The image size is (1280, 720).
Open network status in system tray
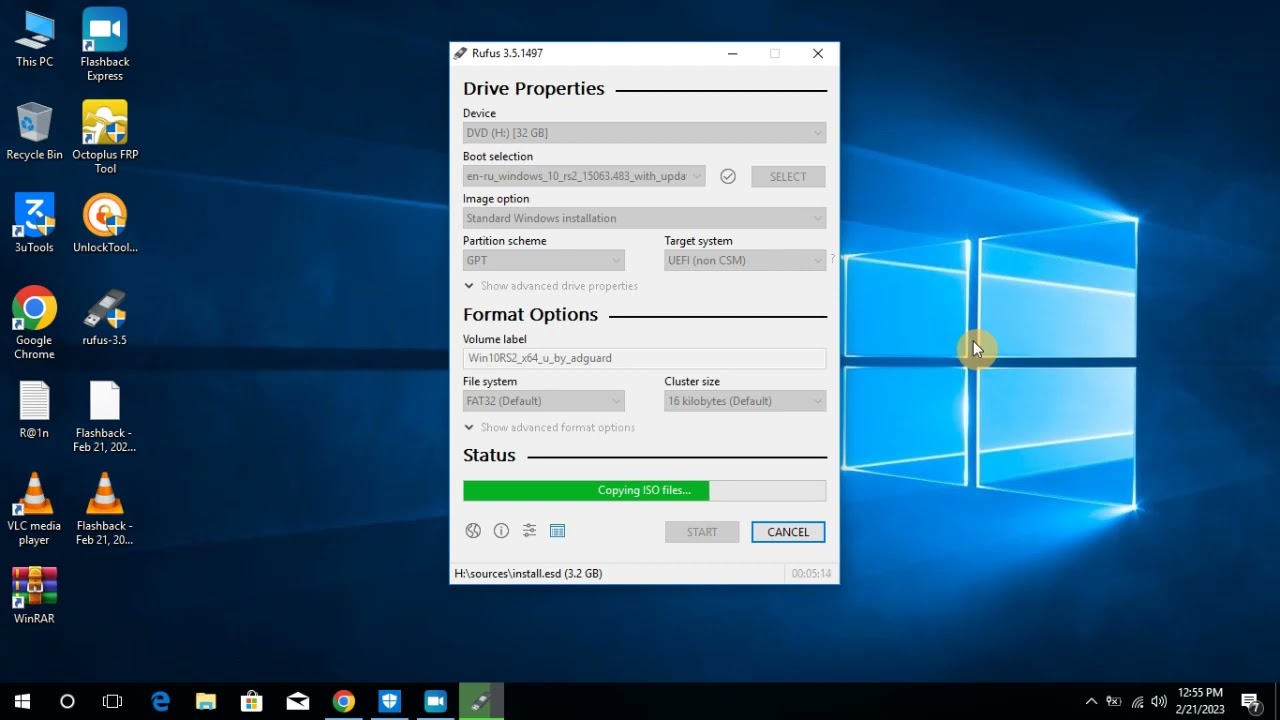point(1137,701)
